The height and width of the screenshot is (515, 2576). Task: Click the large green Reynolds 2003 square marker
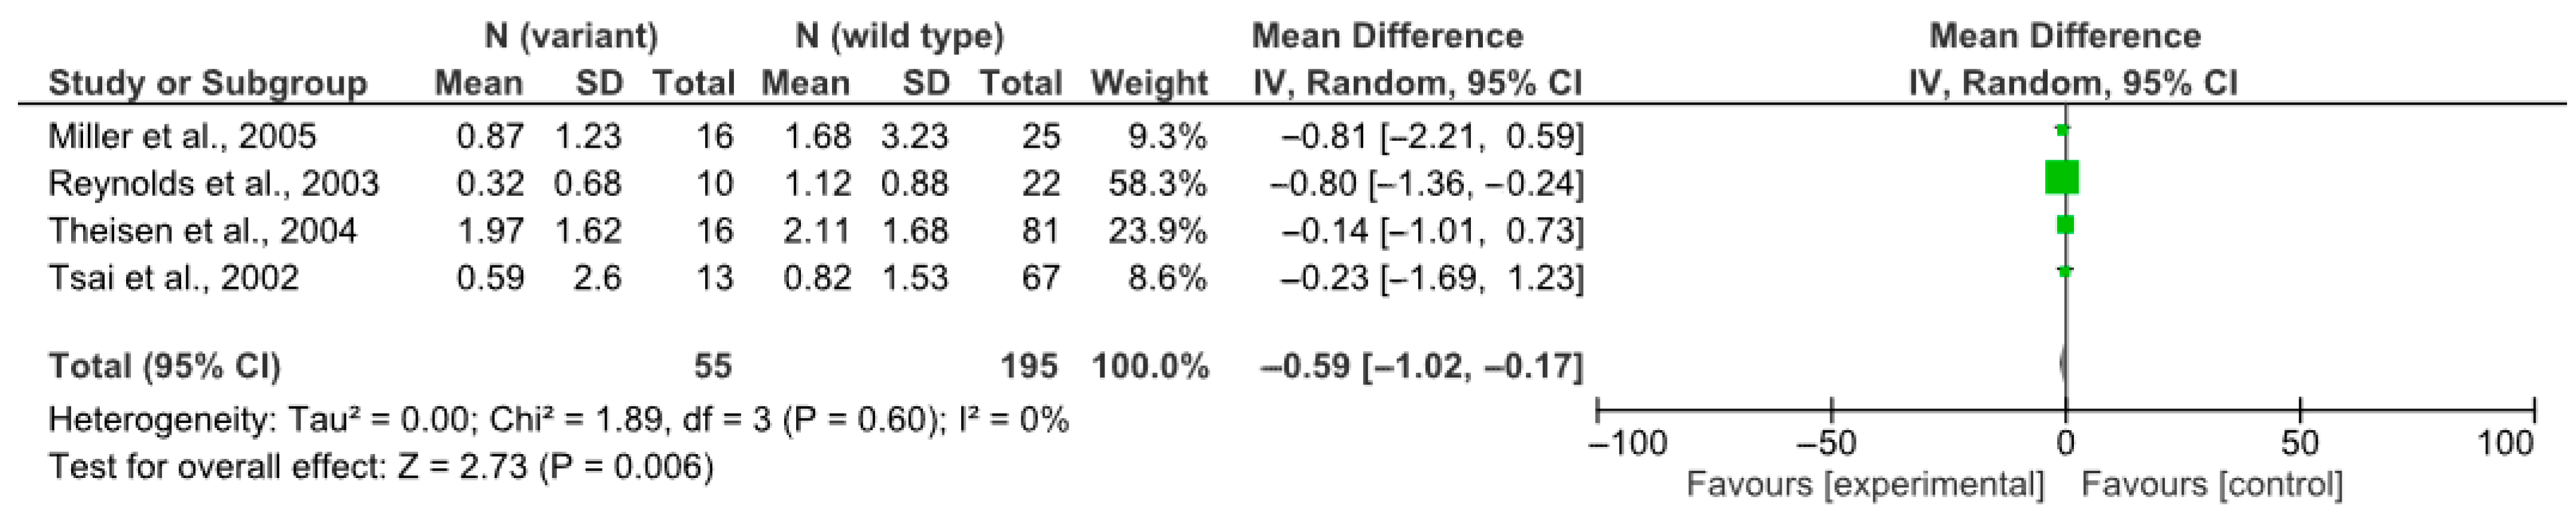coord(2062,177)
